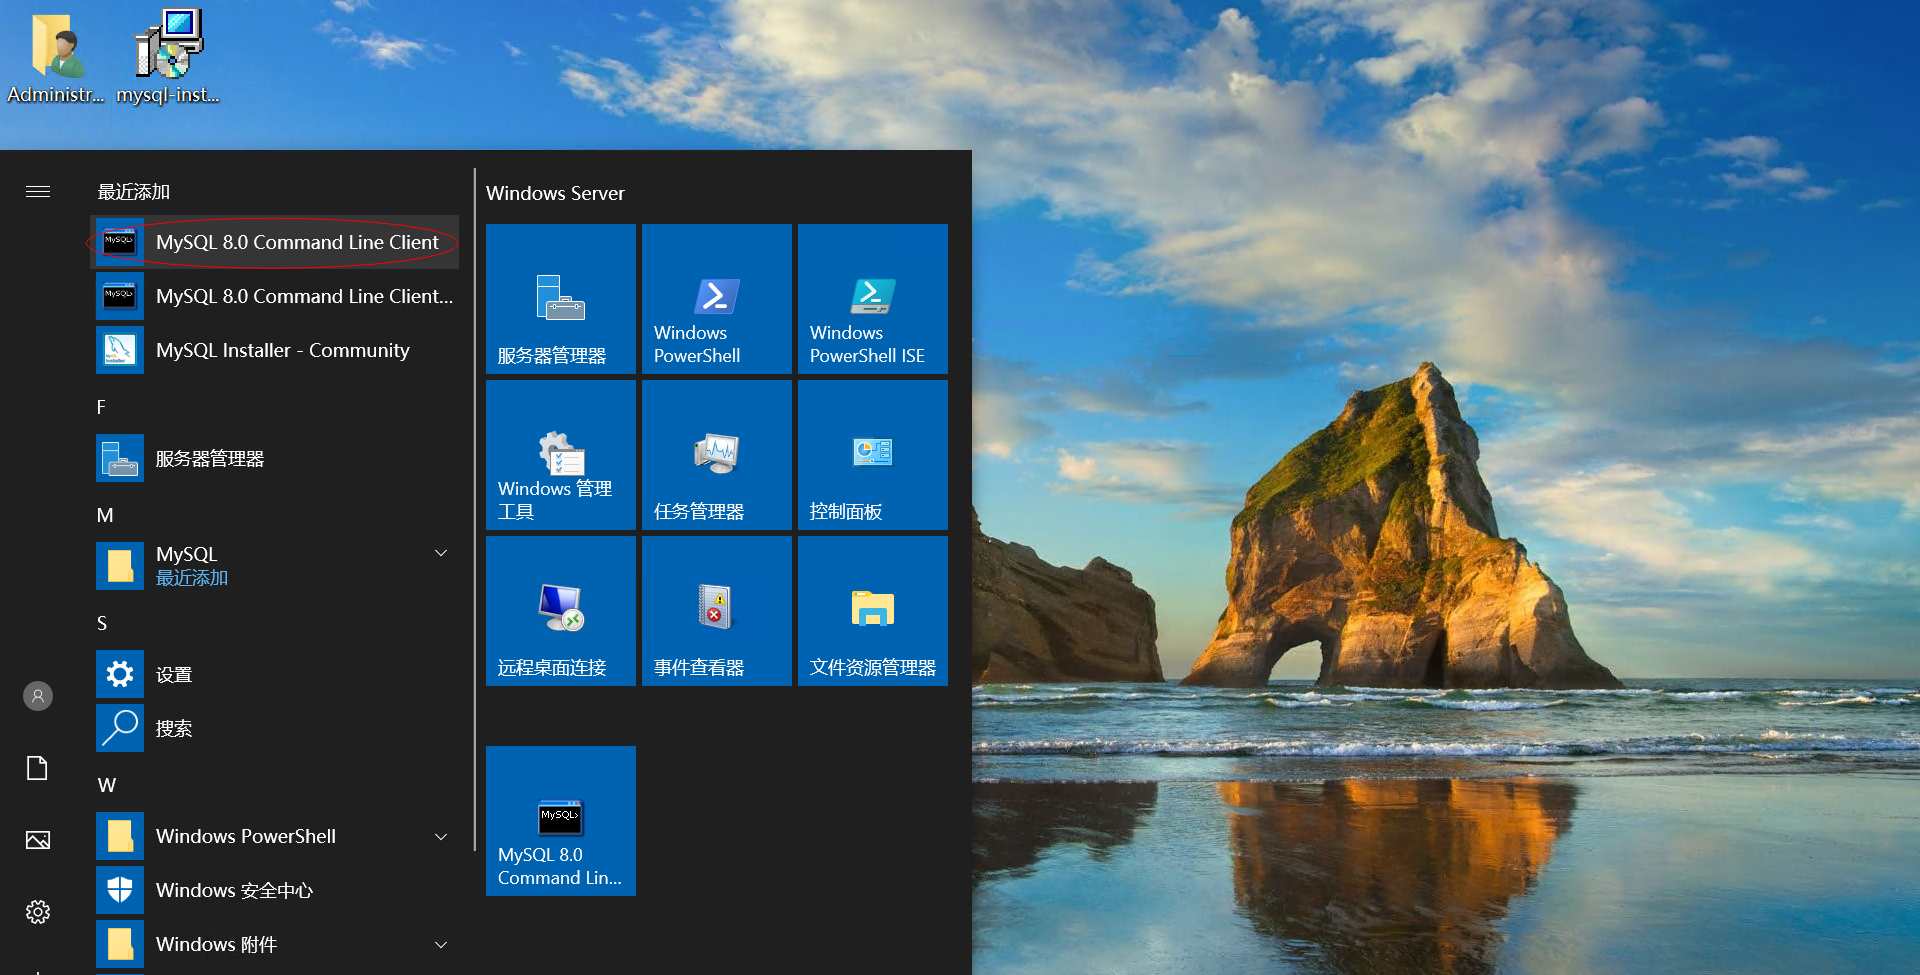This screenshot has height=975, width=1920.
Task: Click the Windows Server tile group title
Action: coord(555,193)
